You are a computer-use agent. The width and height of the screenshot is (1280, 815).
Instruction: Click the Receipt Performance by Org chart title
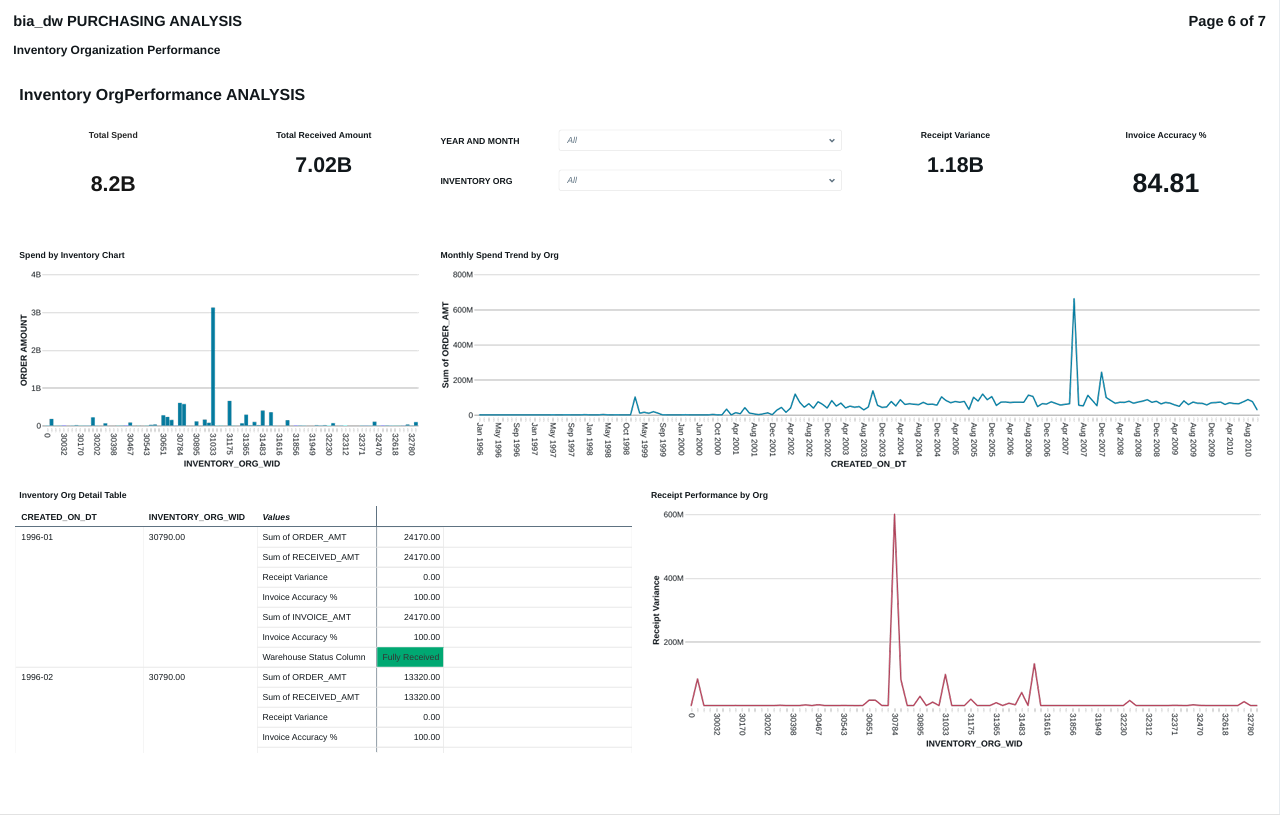click(x=709, y=495)
